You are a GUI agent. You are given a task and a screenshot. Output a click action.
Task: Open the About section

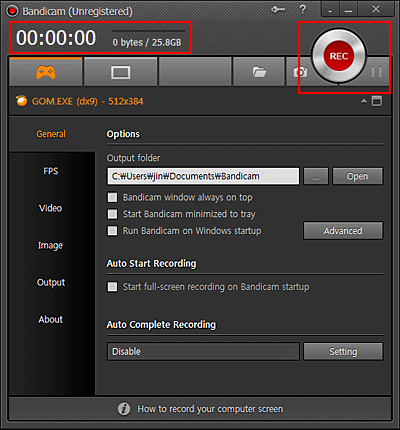click(51, 319)
